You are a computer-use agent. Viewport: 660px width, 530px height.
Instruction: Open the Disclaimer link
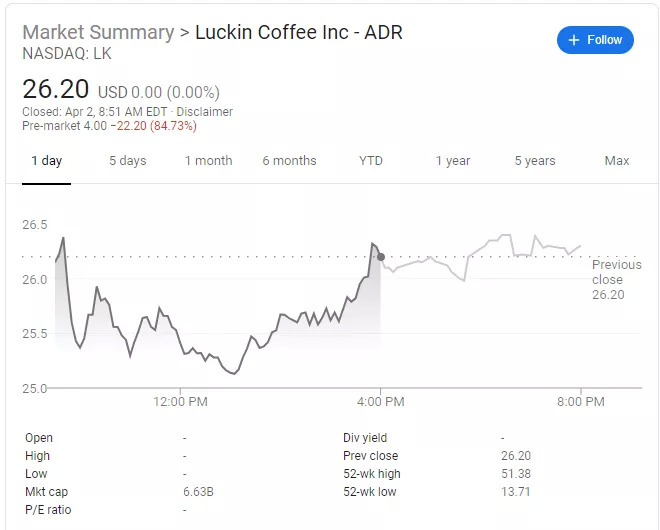[x=204, y=112]
